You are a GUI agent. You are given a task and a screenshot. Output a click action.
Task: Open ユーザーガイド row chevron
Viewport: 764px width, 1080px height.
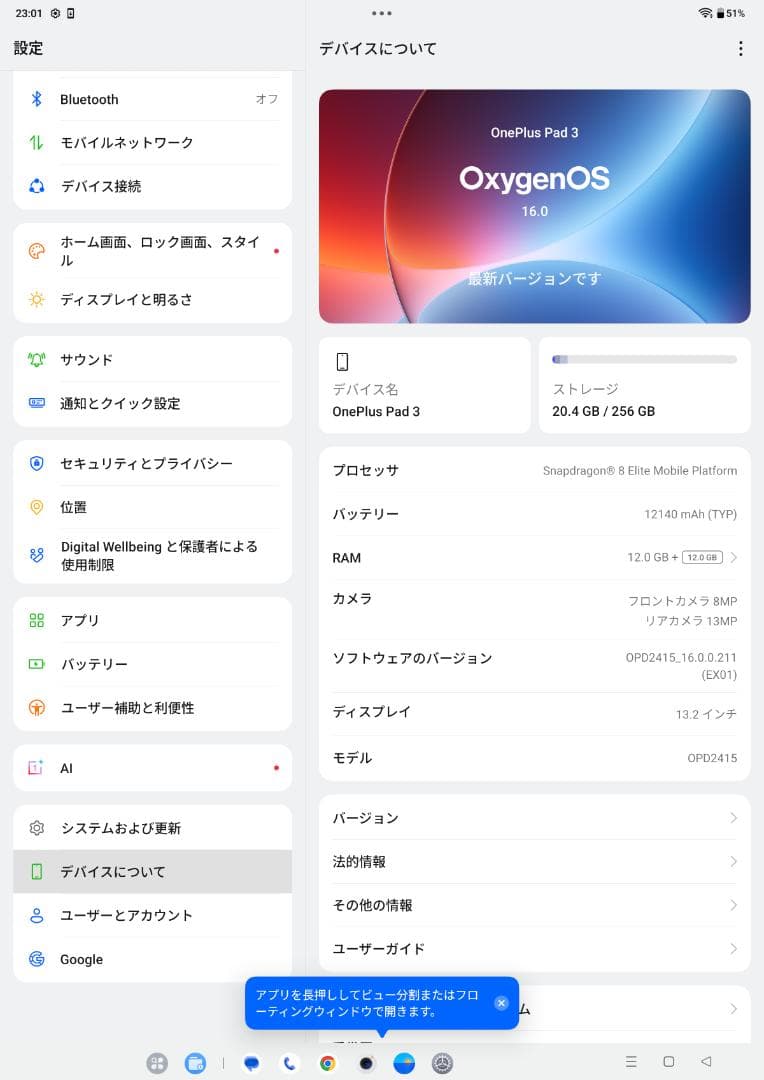tap(734, 948)
